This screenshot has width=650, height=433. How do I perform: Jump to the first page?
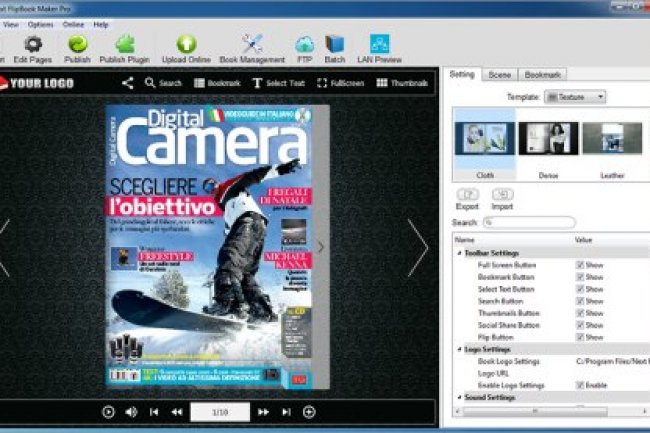pyautogui.click(x=154, y=412)
